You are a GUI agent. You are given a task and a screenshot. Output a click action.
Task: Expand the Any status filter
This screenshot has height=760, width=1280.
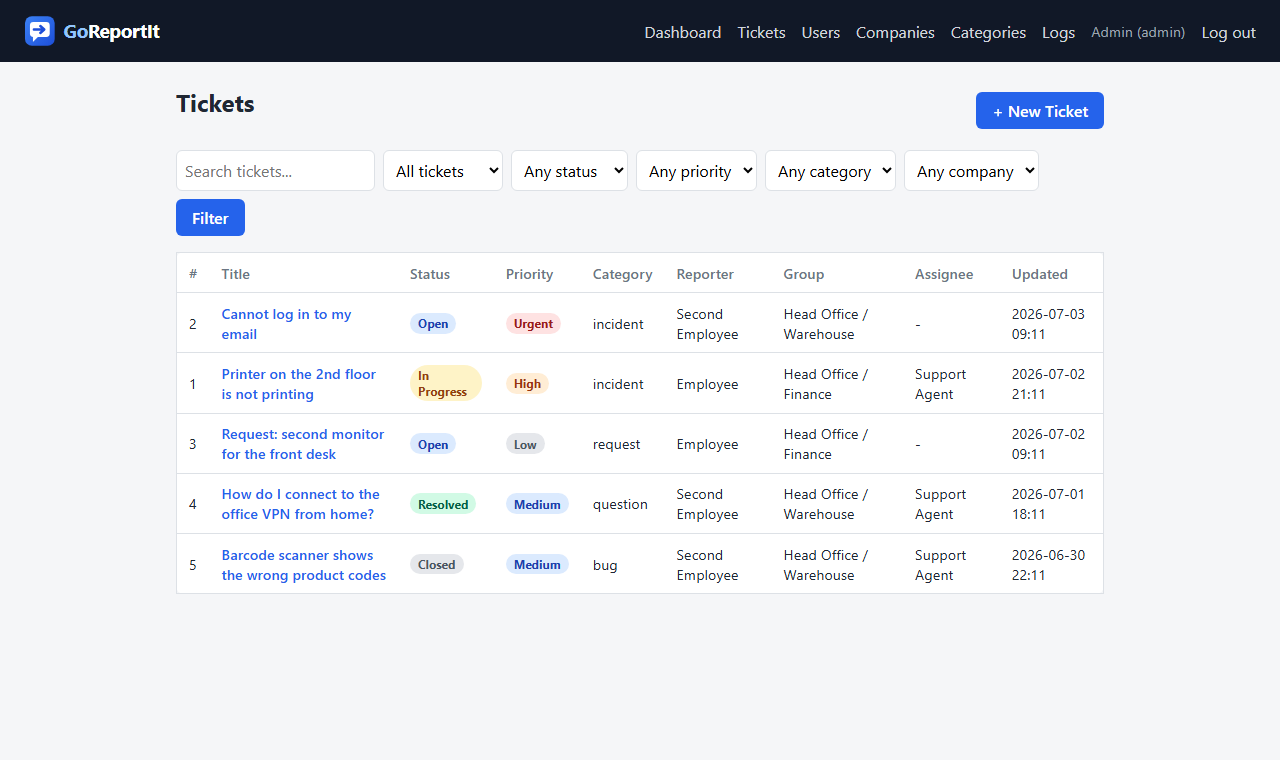(569, 171)
